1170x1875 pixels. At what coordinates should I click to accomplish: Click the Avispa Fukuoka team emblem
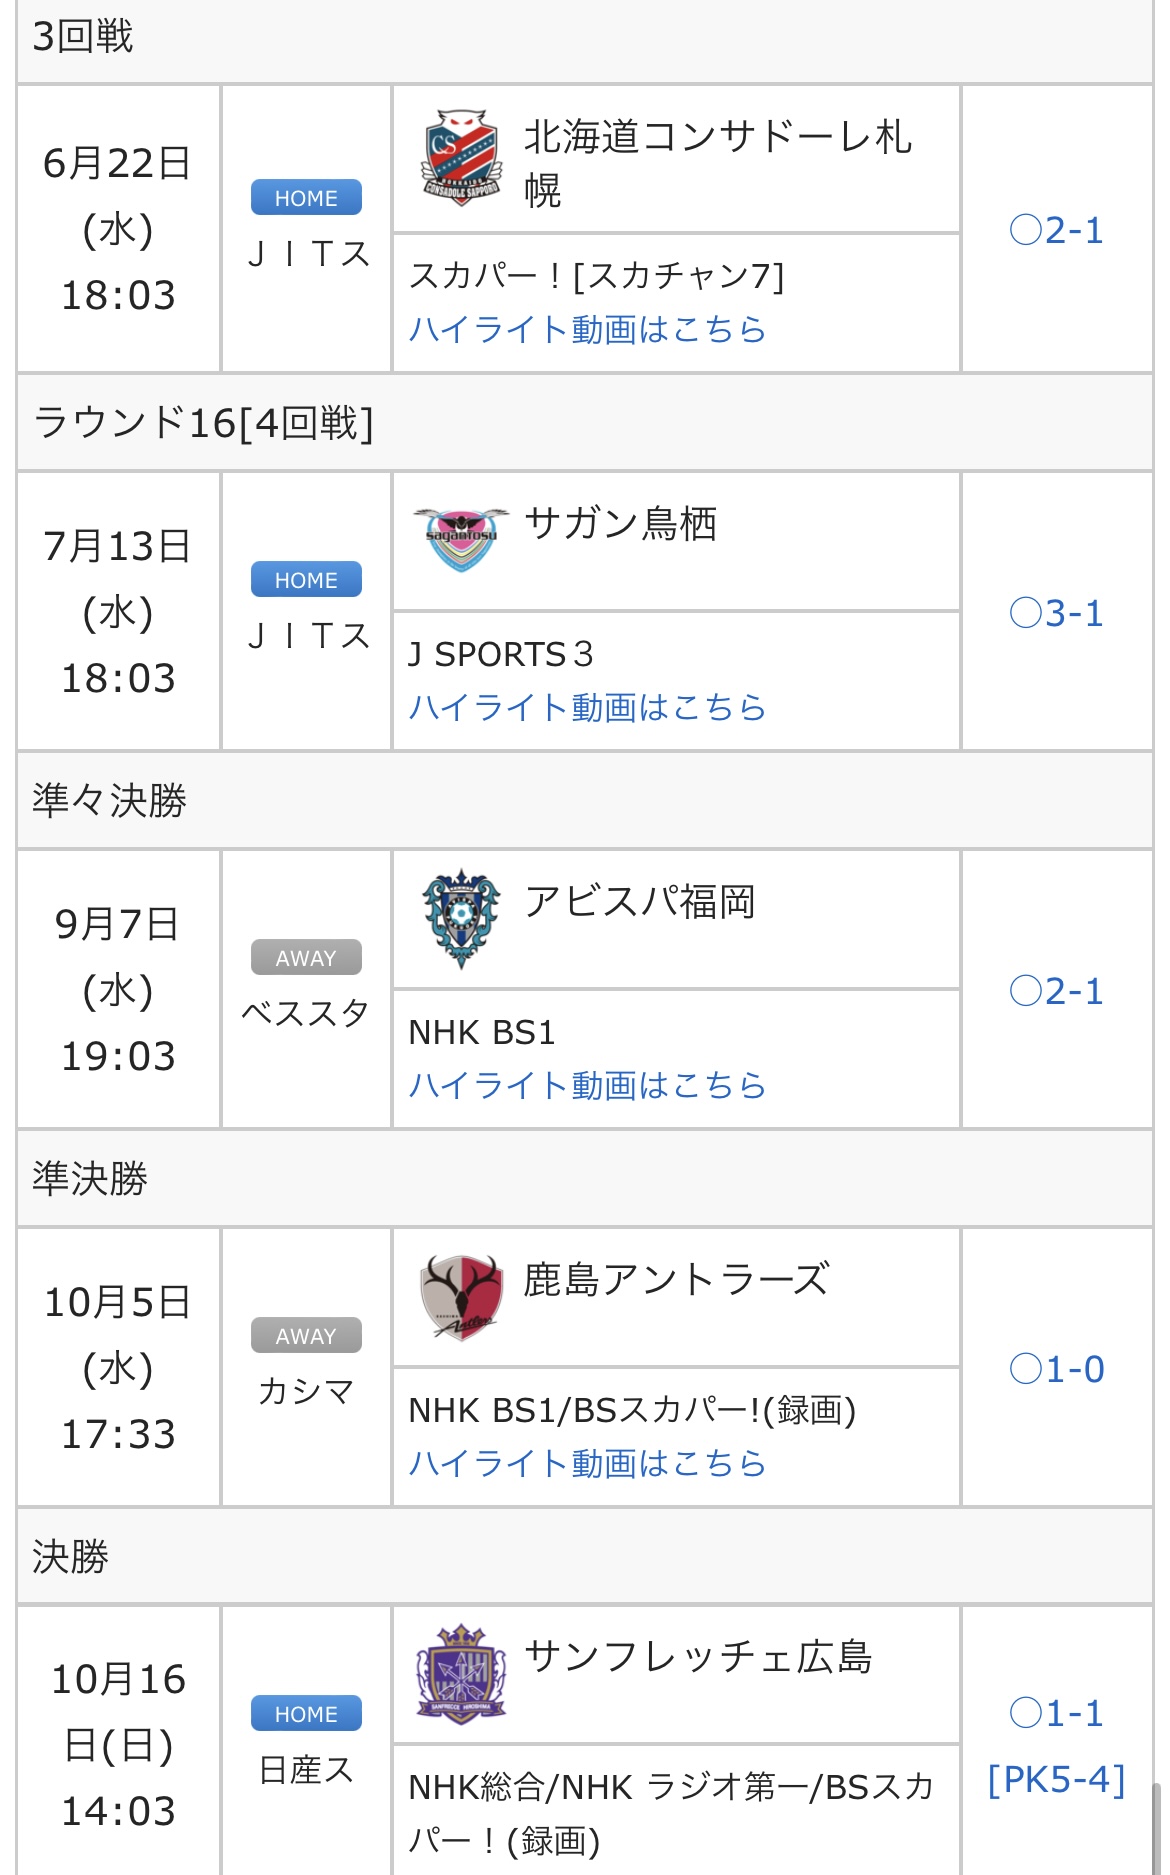461,918
